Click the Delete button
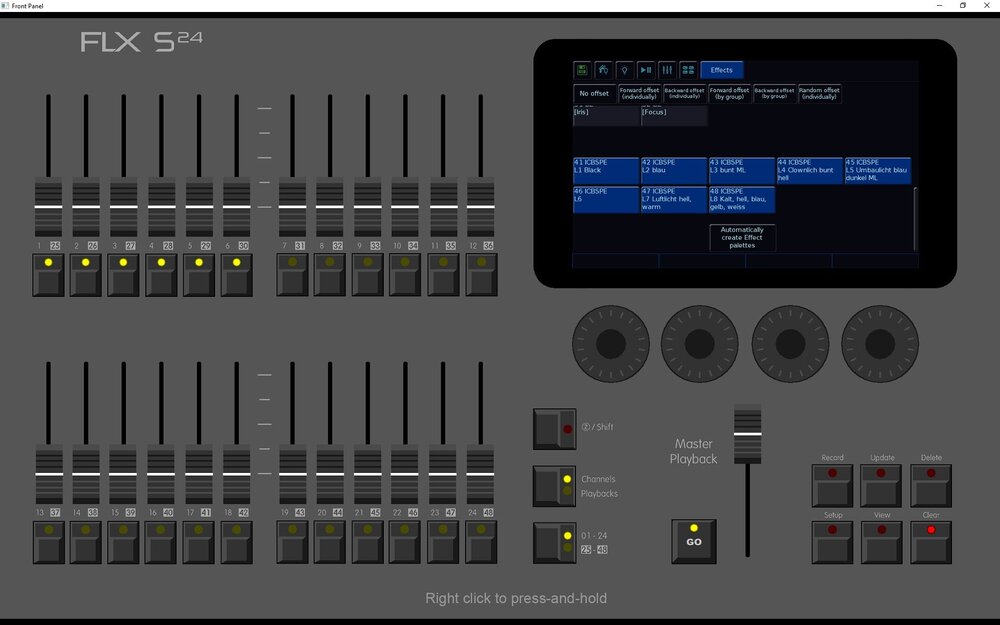Screen dimensions: 1000x625 (930, 486)
